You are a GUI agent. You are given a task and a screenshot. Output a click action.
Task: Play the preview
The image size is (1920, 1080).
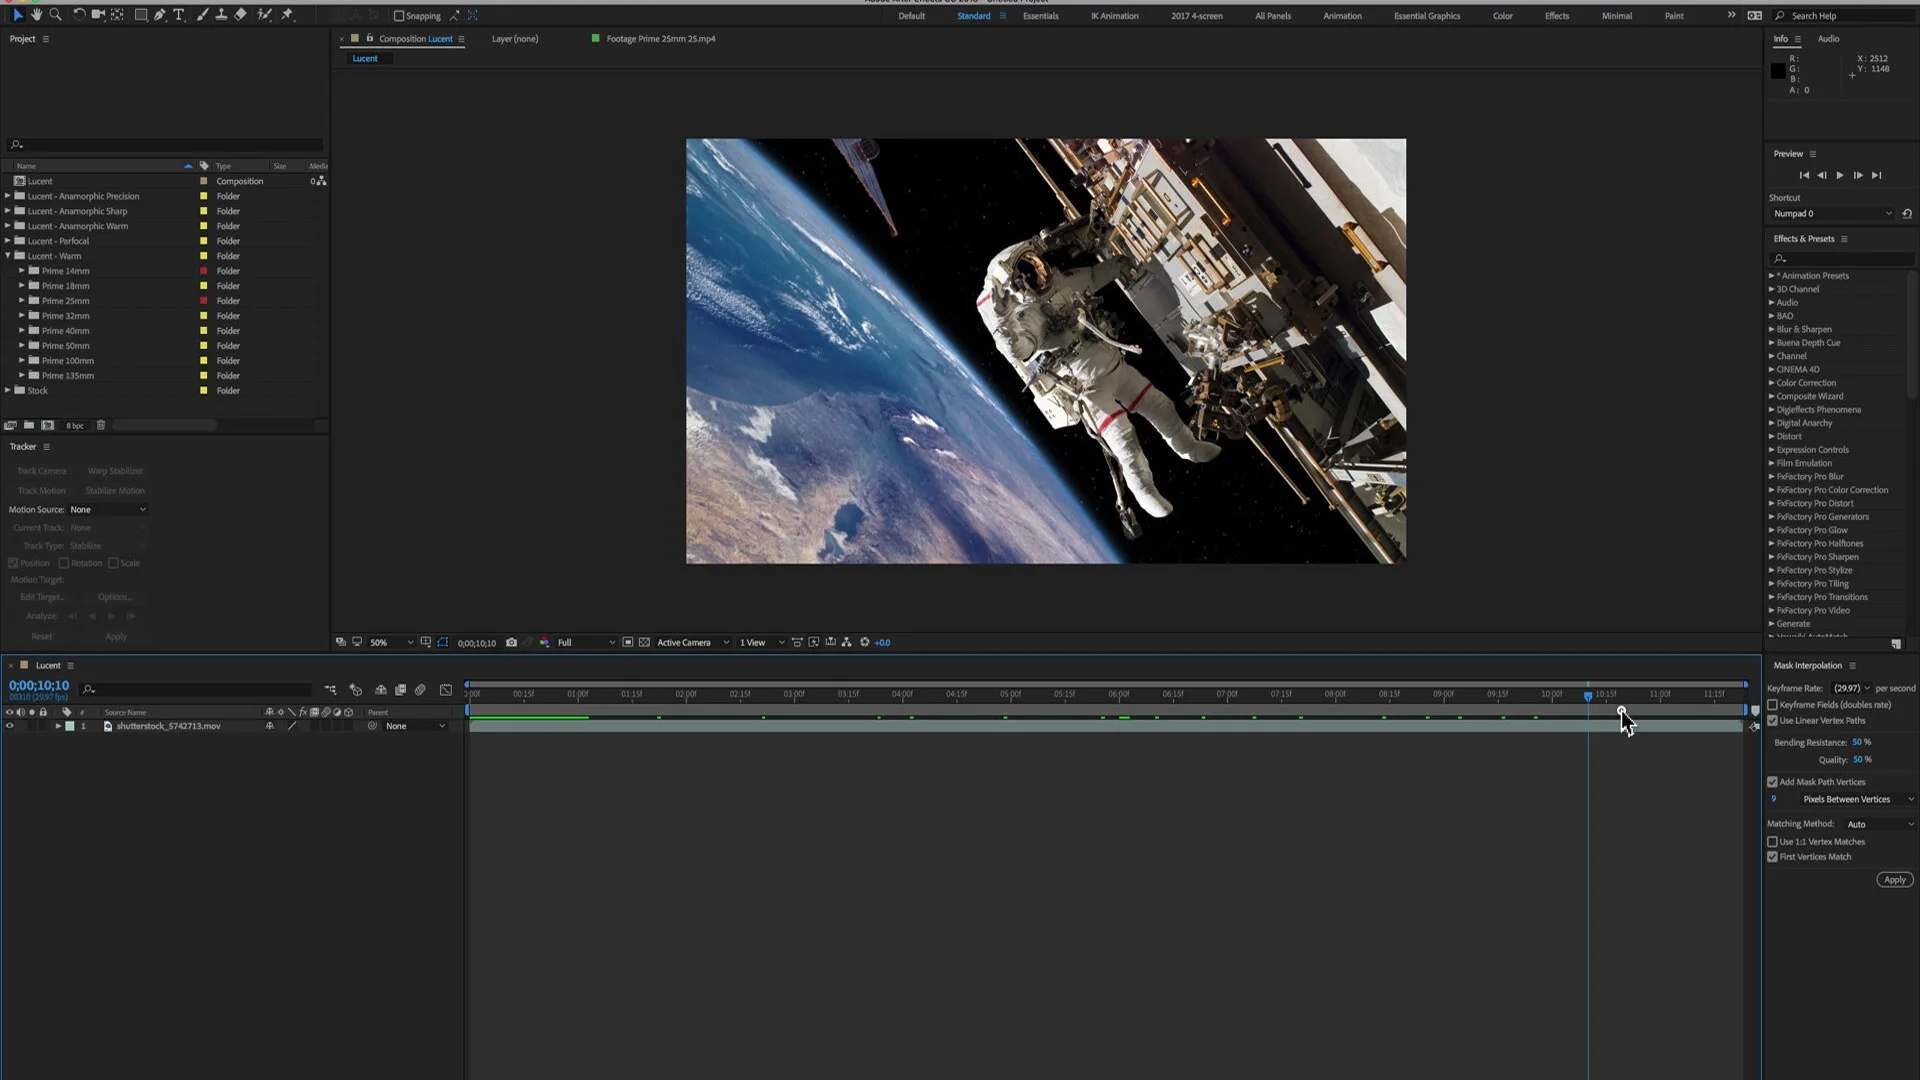1840,176
